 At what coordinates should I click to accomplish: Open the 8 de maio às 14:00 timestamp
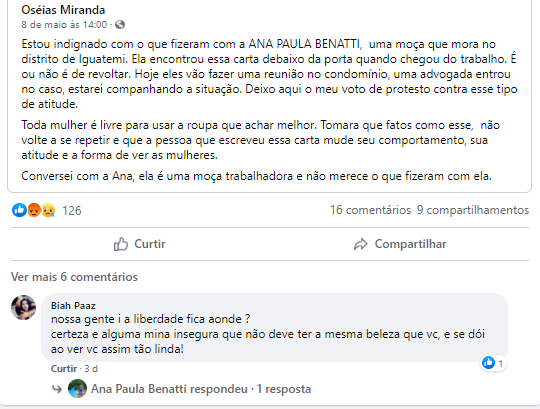point(64,25)
